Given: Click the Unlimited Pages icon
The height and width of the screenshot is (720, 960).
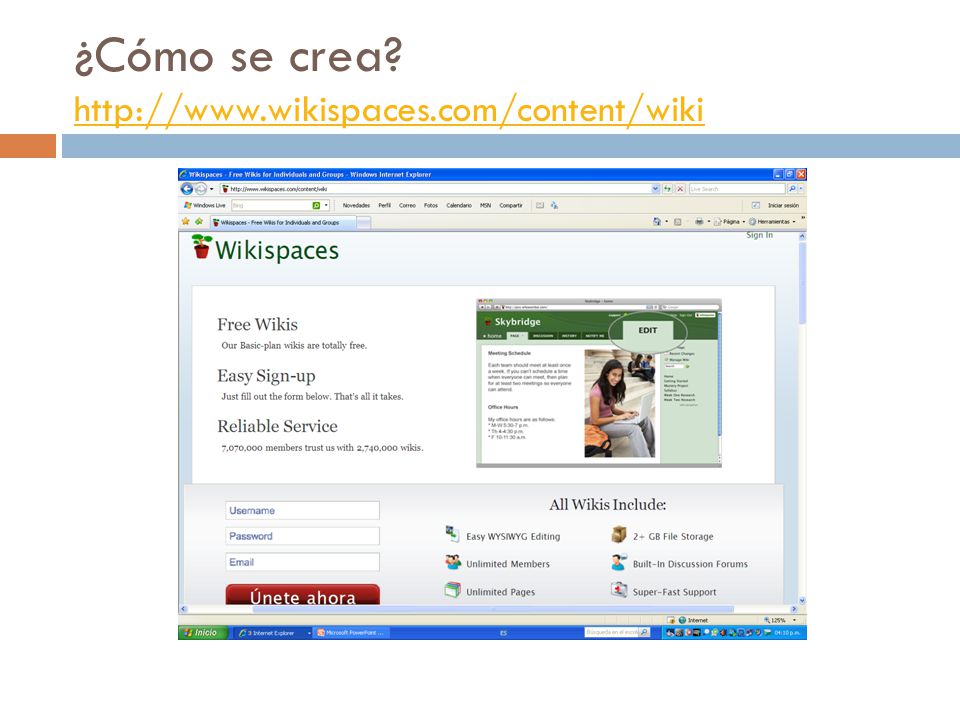Looking at the screenshot, I should [x=452, y=590].
